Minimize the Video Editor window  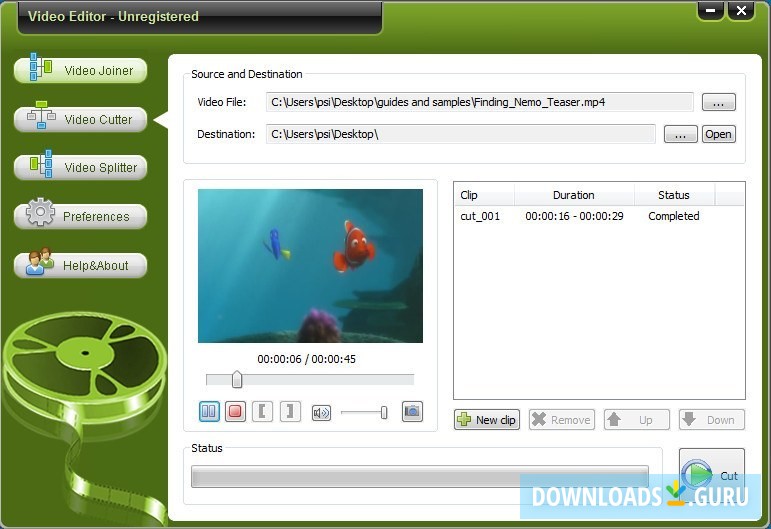click(711, 11)
